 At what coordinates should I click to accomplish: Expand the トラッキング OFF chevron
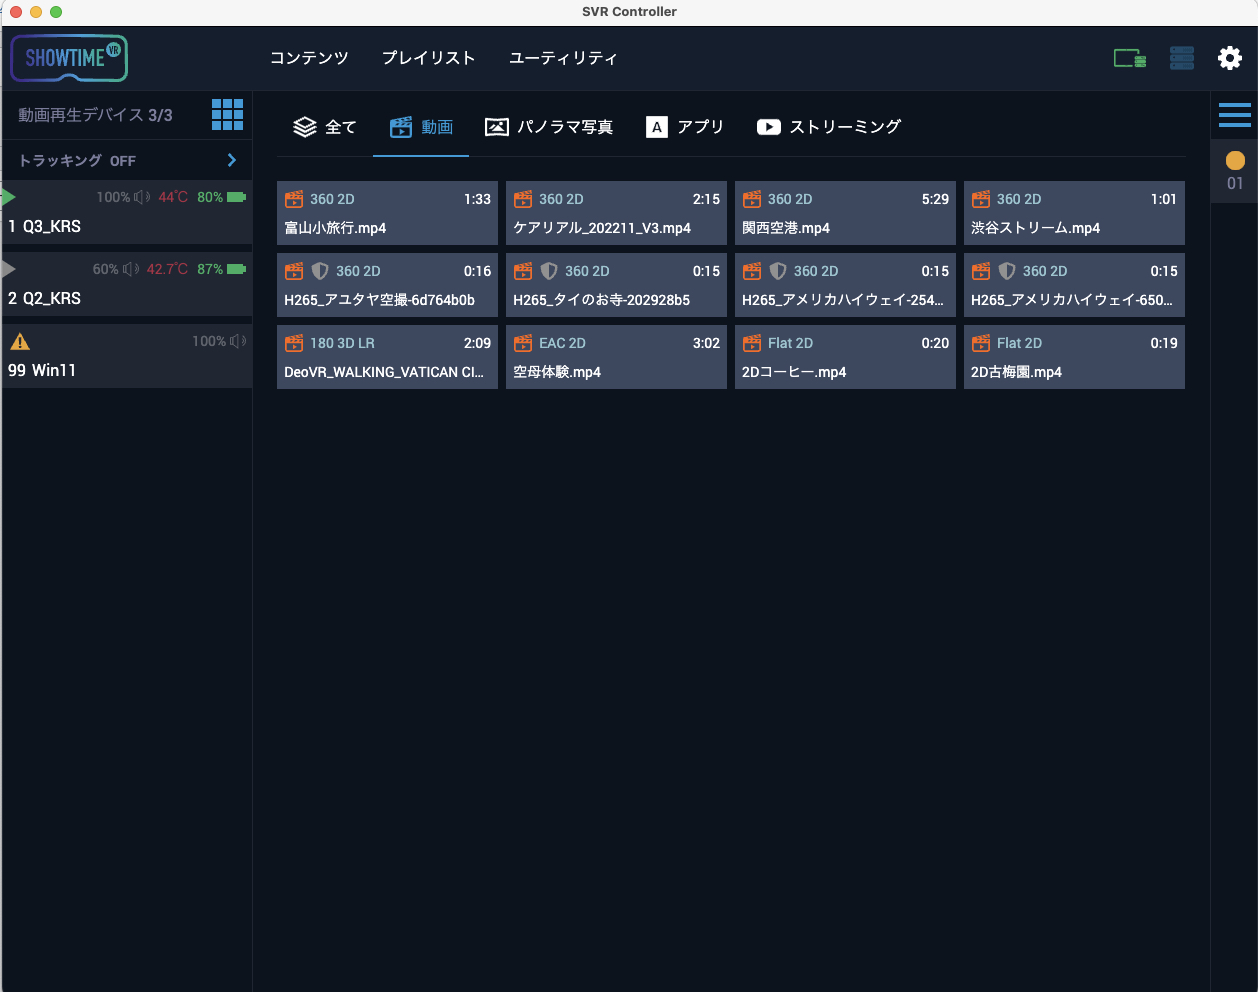[x=232, y=160]
